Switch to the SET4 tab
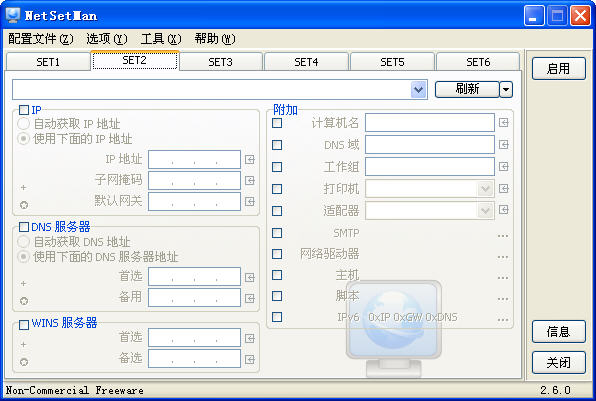596x401 pixels. 306,62
